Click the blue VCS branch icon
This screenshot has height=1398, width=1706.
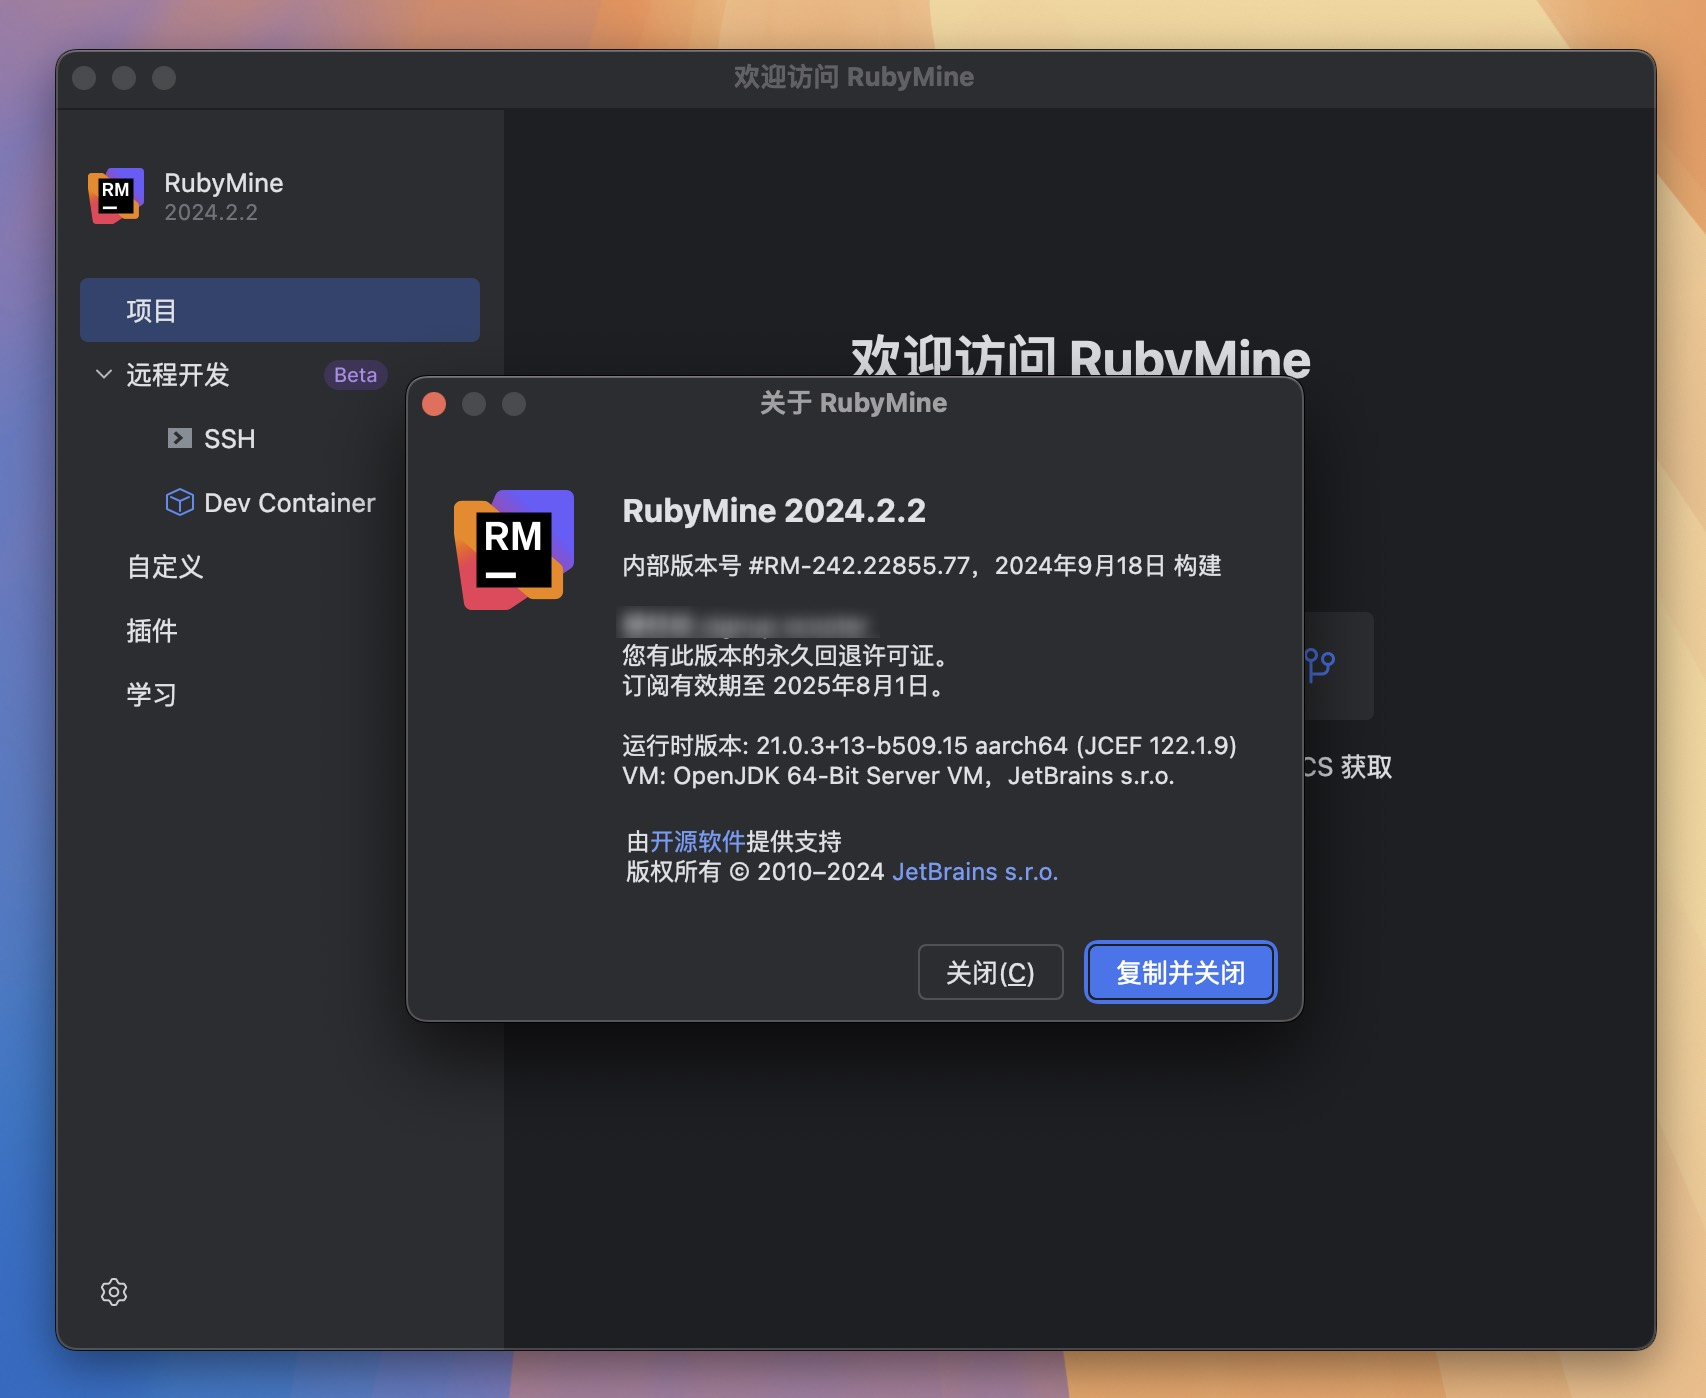(1320, 664)
